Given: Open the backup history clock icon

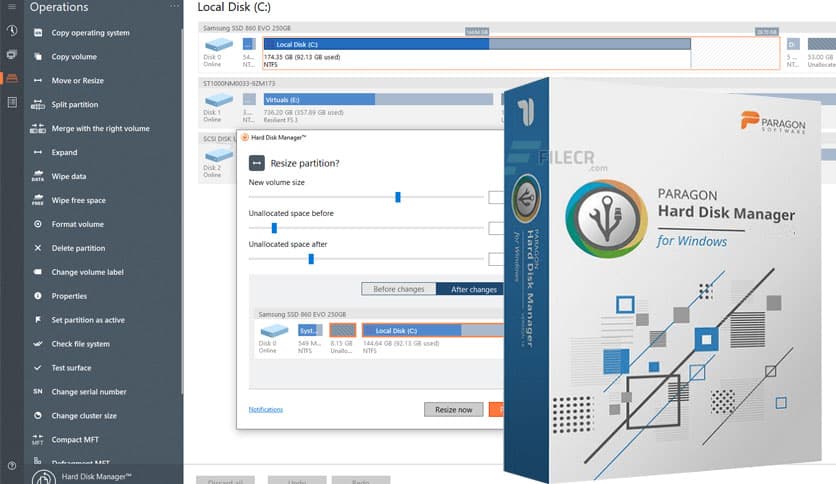Looking at the screenshot, I should (x=12, y=30).
